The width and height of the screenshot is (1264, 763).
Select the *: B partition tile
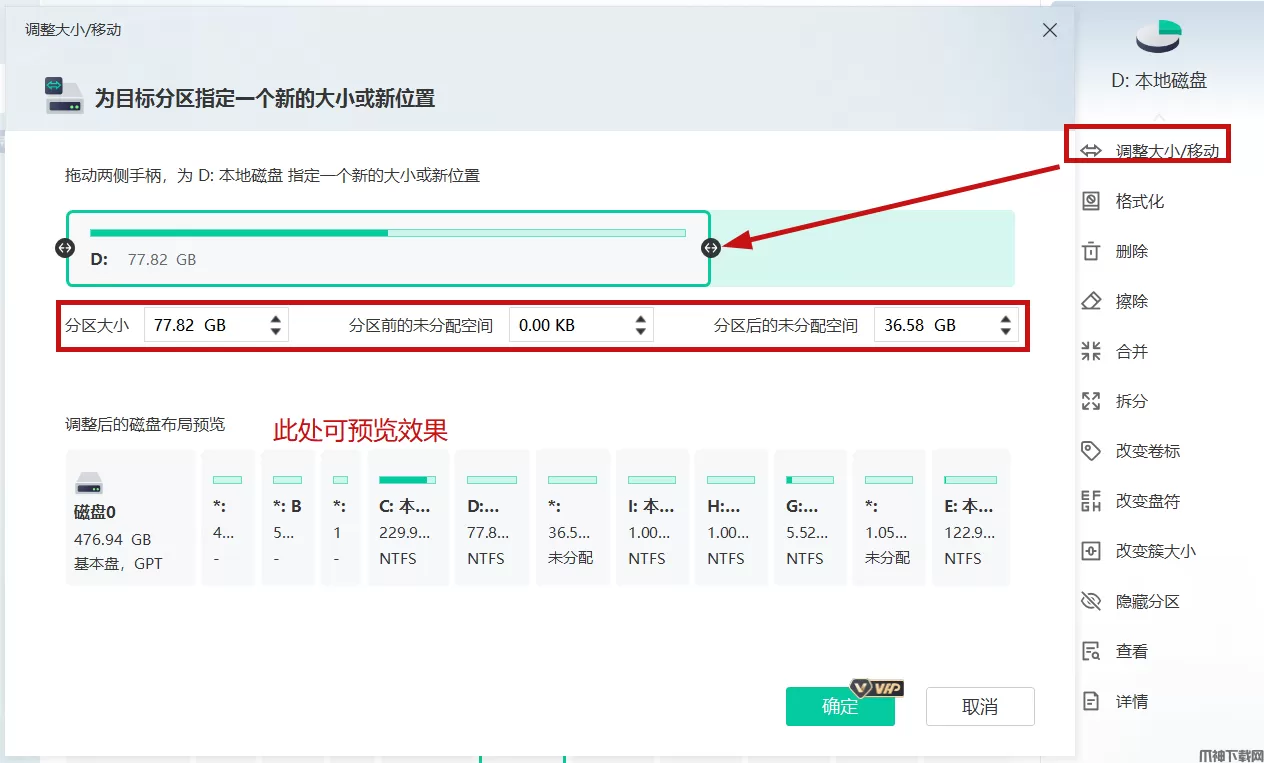[287, 517]
